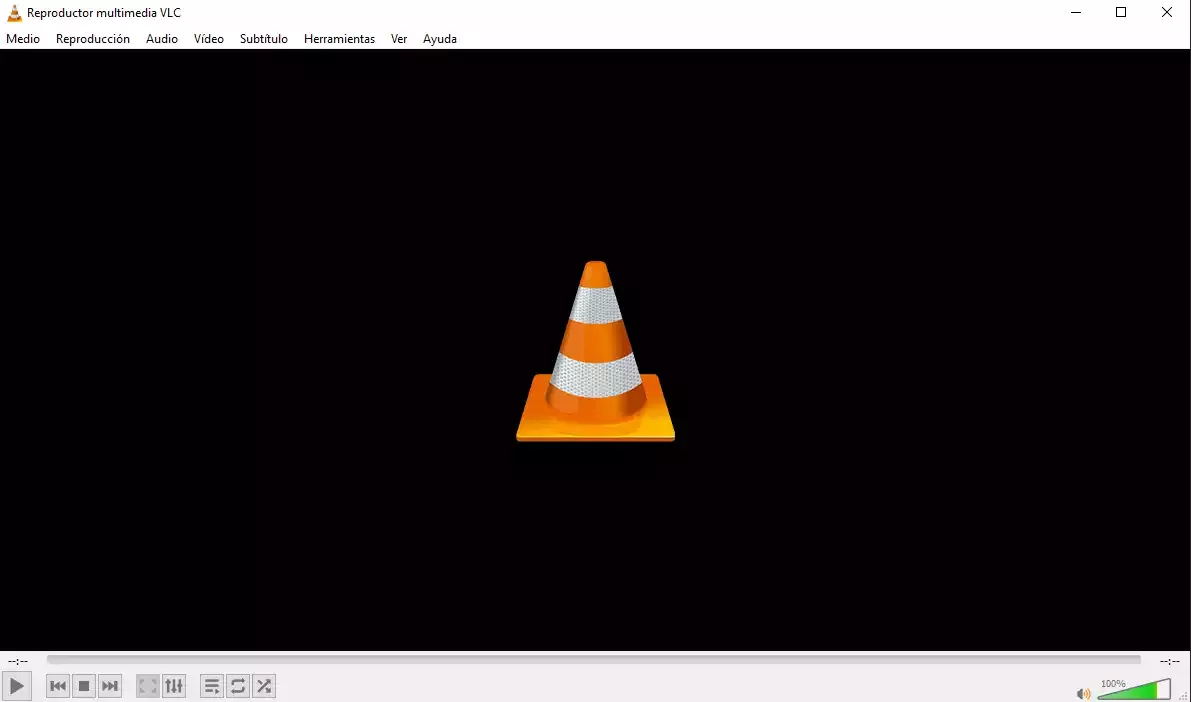Open the Ayuda menu

pos(440,39)
